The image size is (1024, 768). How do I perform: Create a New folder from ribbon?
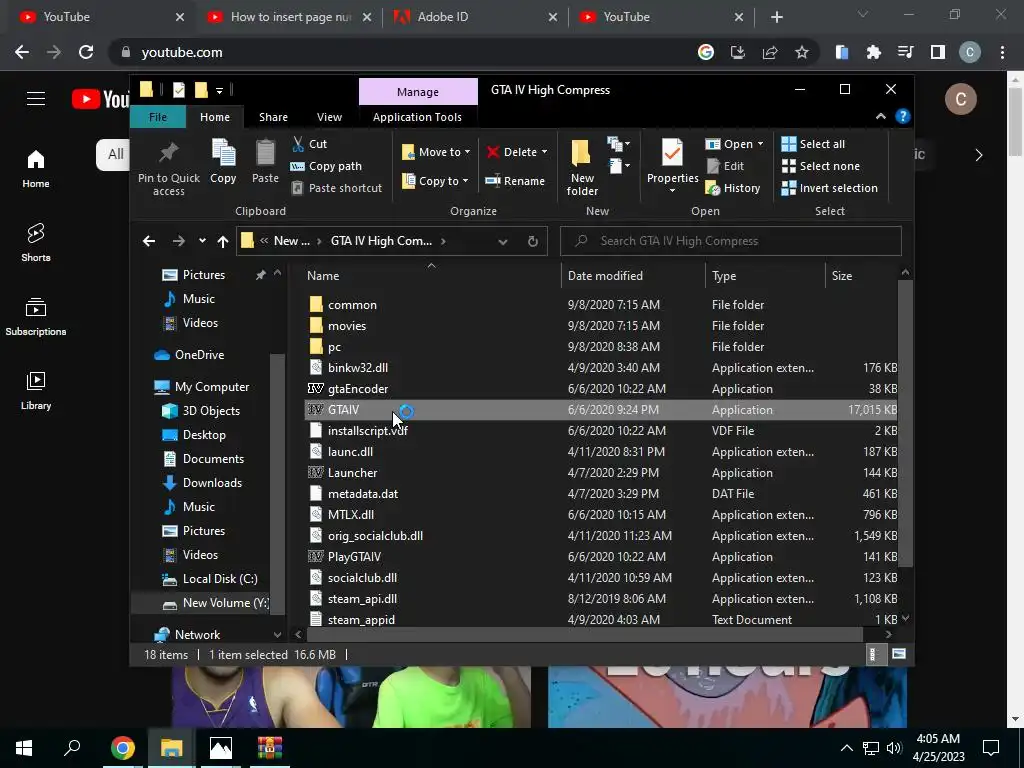[x=582, y=168]
